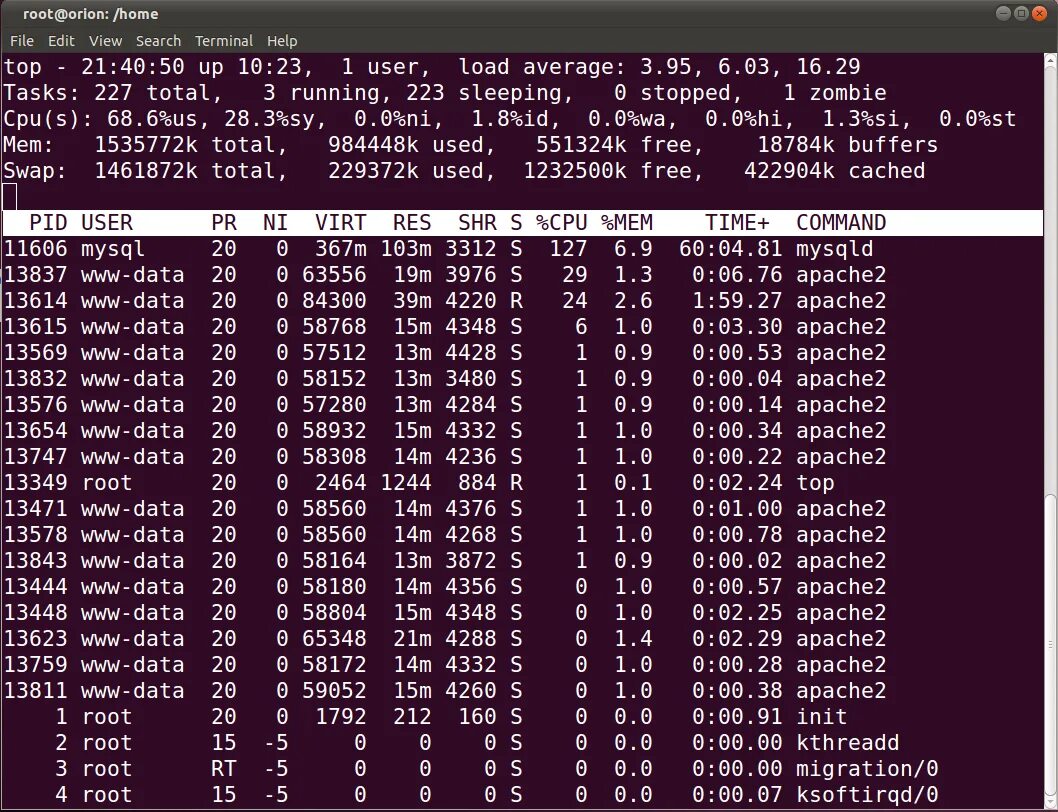Click the window title root@orion: /home
This screenshot has height=812, width=1058.
(x=90, y=13)
